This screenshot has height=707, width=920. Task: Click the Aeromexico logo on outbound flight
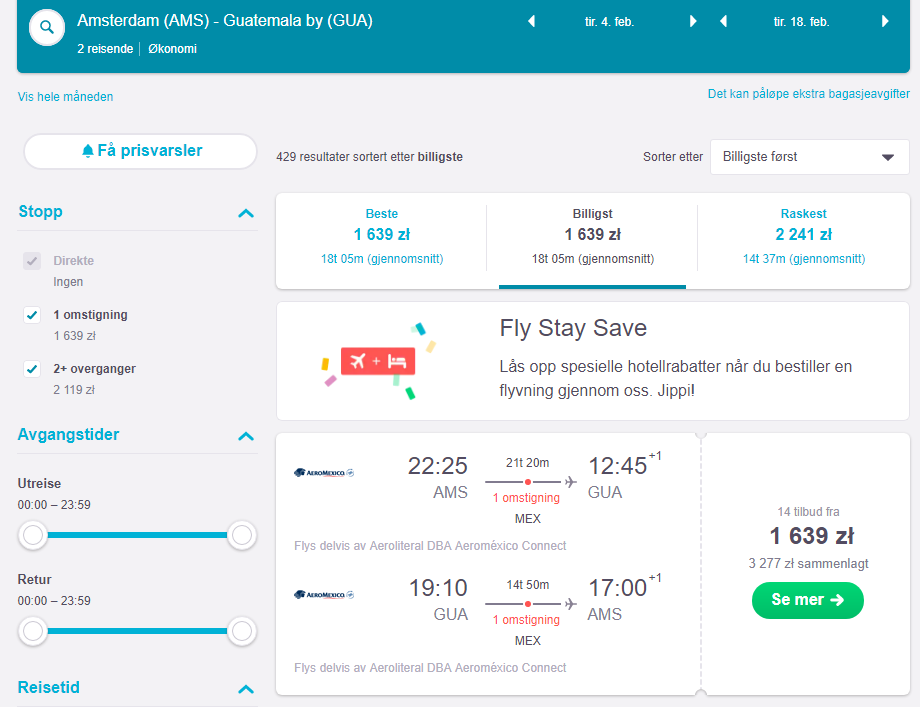pos(324,472)
